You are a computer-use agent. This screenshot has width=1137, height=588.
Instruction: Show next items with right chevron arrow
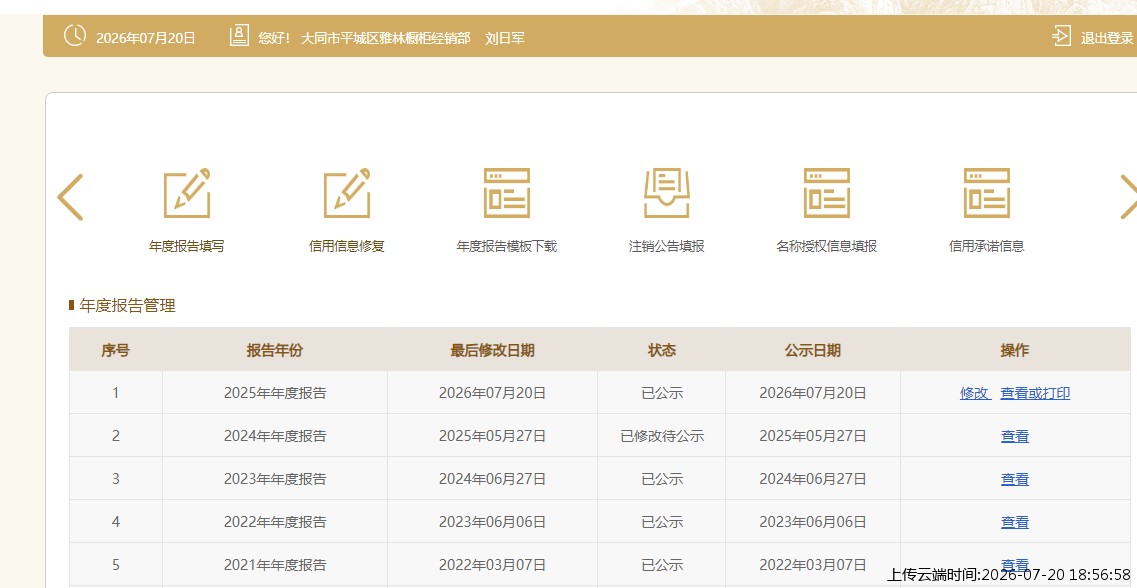tap(1128, 196)
